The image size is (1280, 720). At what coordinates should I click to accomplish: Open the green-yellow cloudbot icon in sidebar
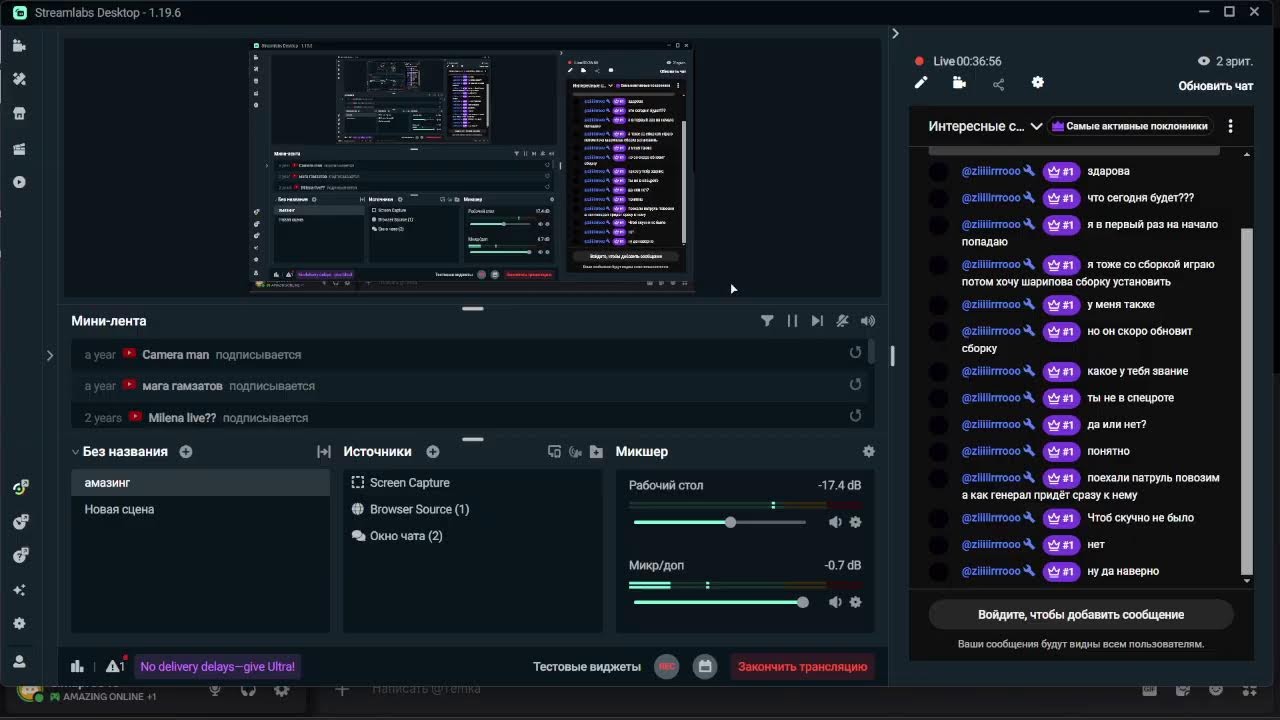tap(19, 487)
